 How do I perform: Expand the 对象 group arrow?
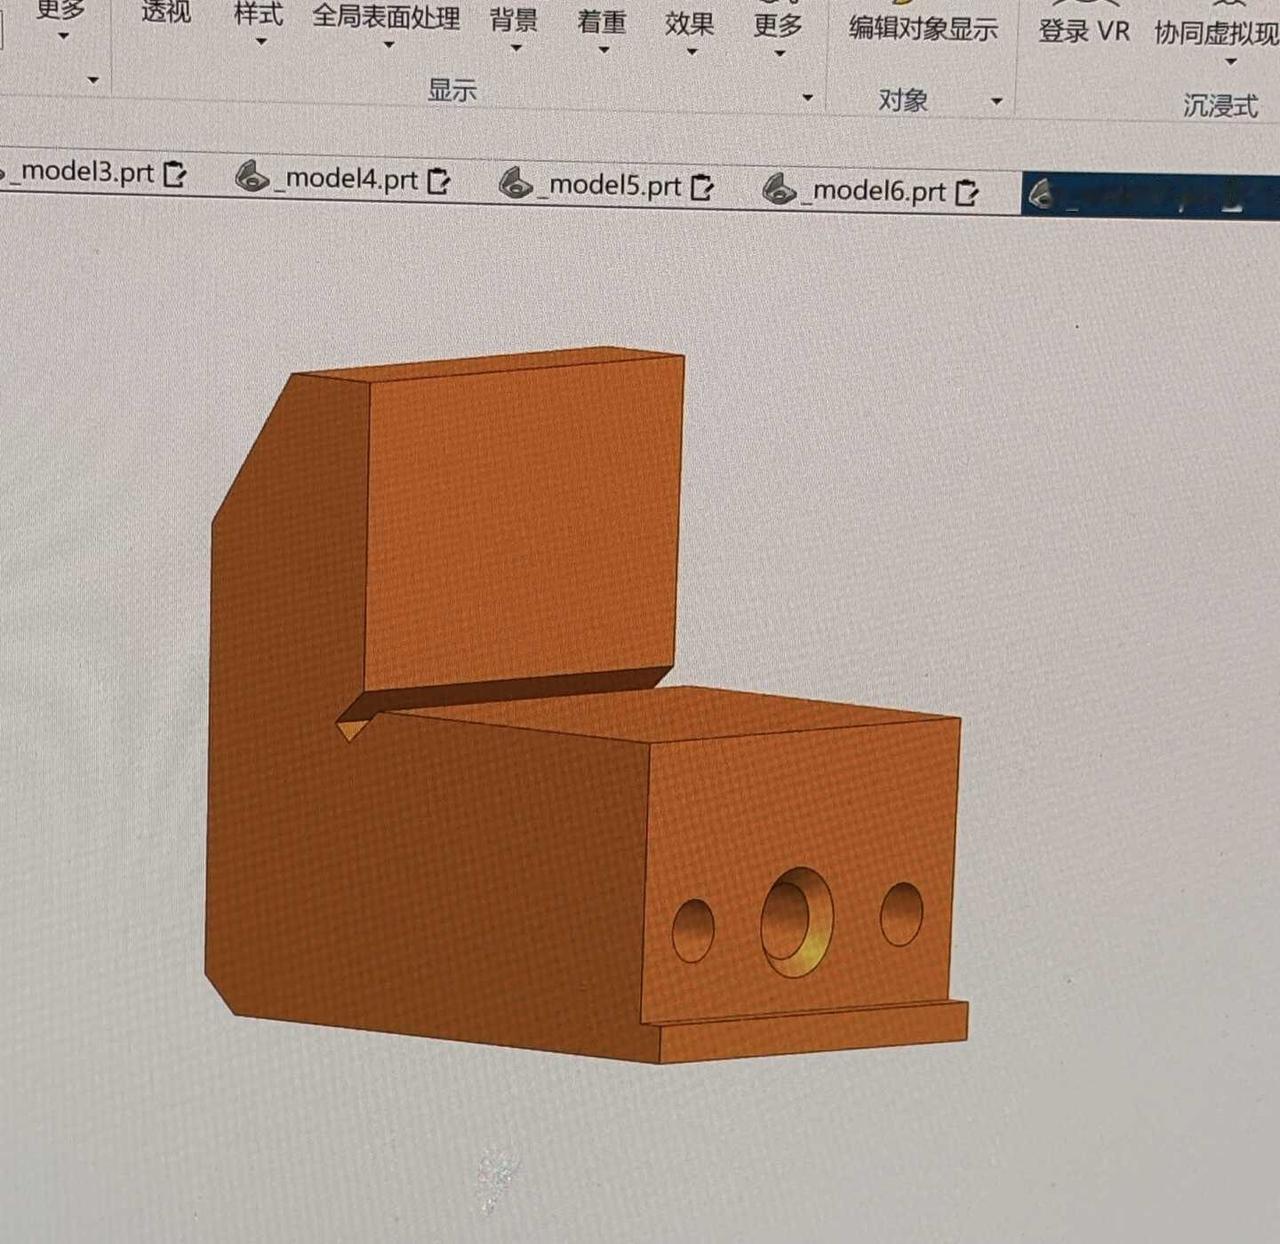[x=996, y=102]
